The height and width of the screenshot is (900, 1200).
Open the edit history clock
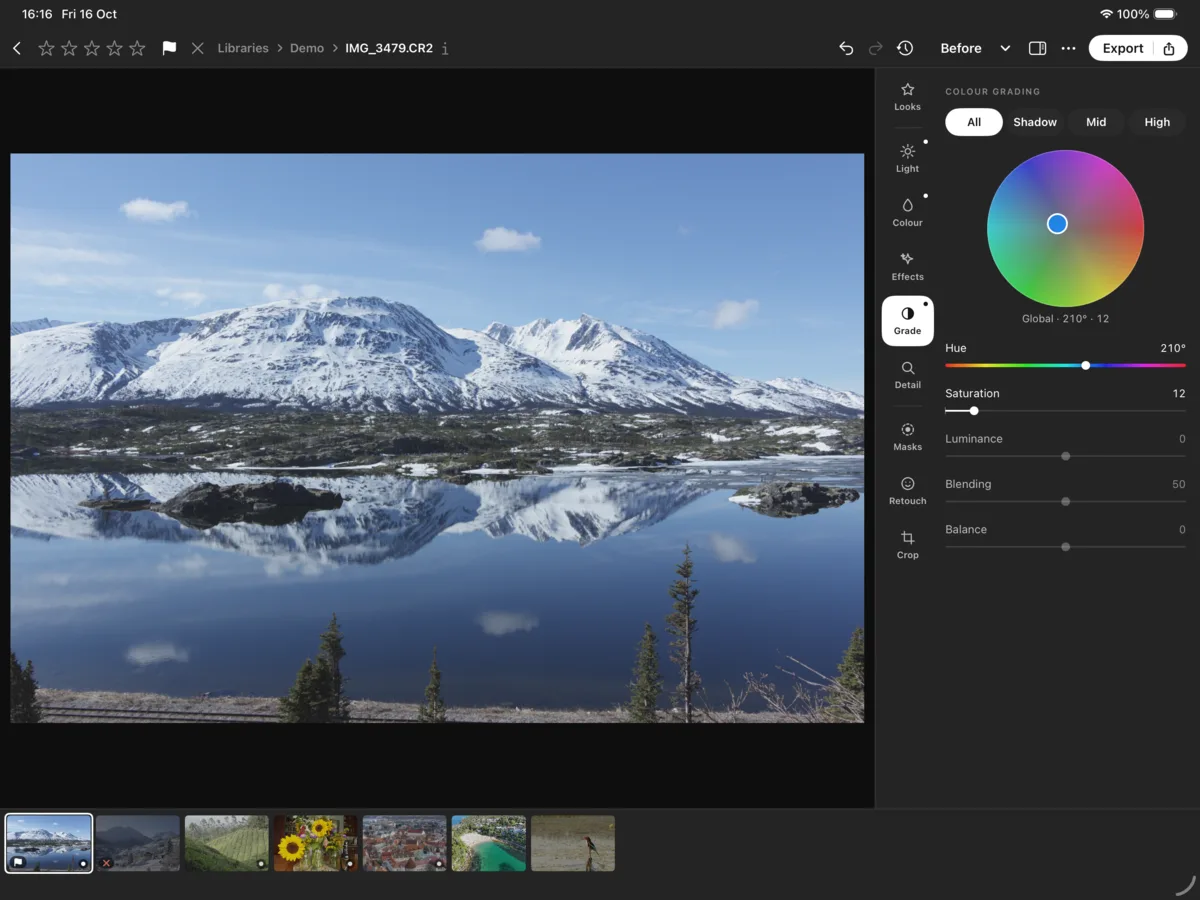[x=905, y=48]
